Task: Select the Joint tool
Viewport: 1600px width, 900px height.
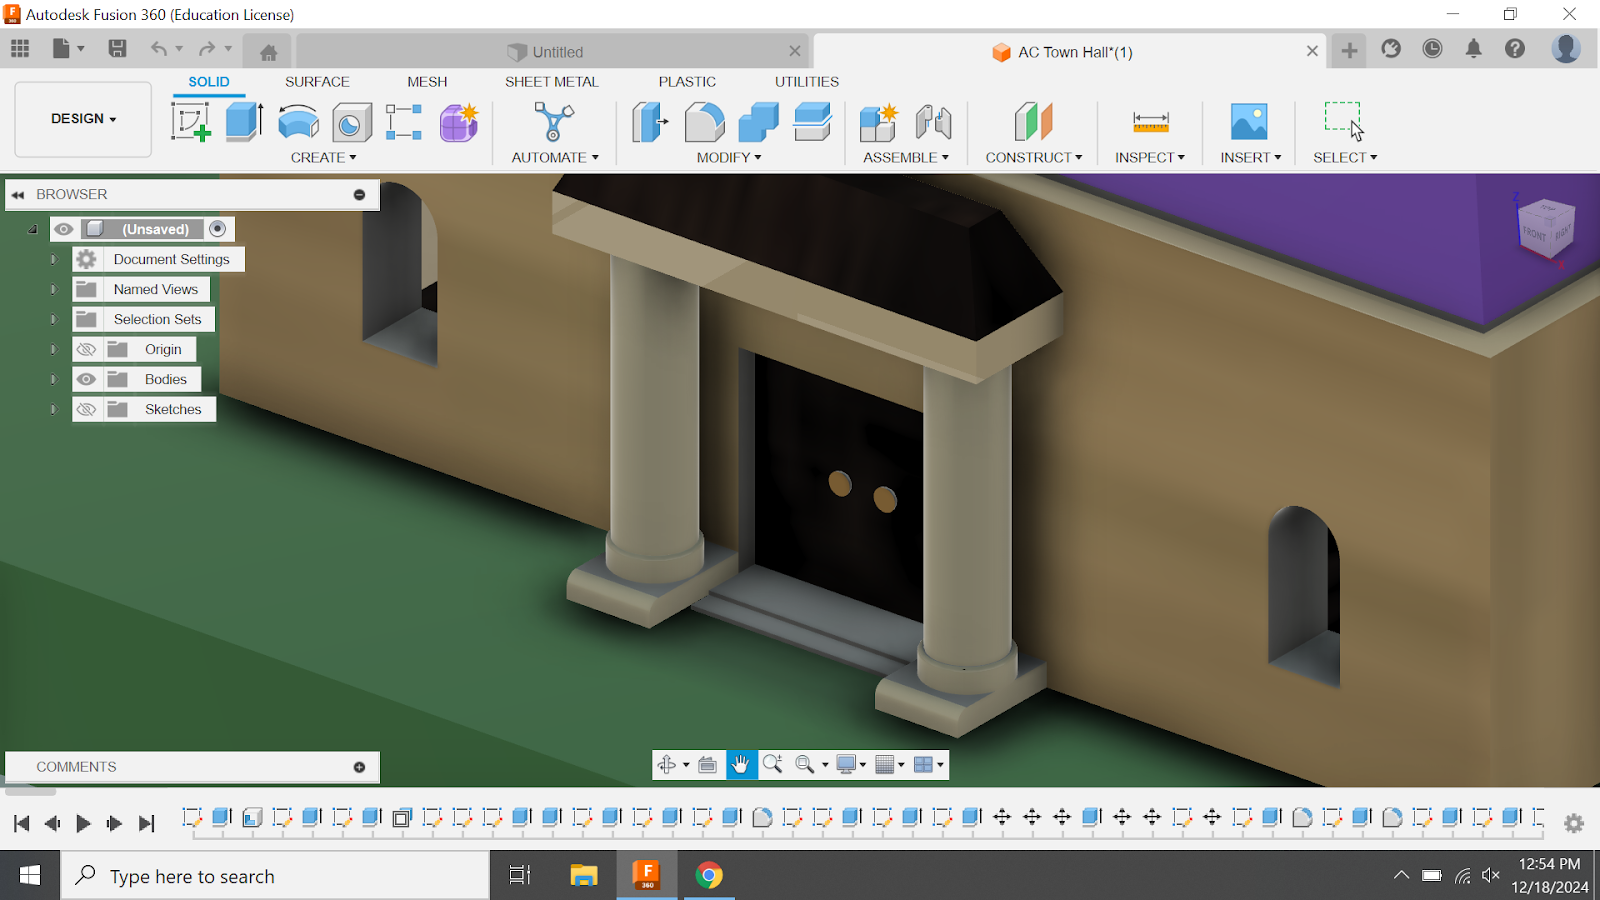Action: [x=933, y=122]
